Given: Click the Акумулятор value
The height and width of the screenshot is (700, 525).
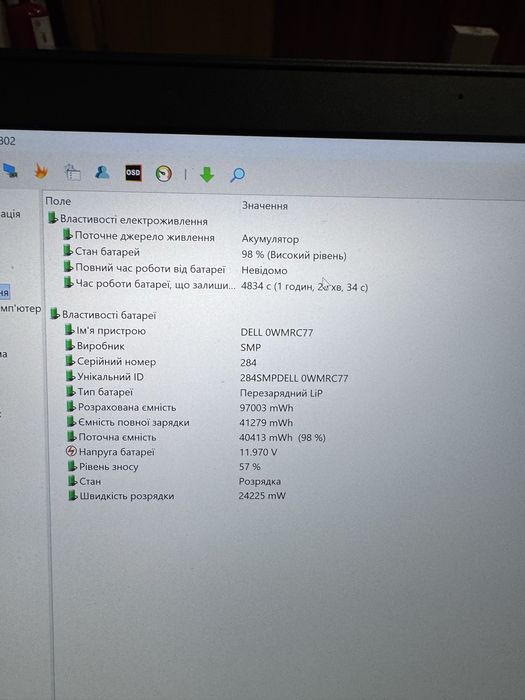Looking at the screenshot, I should point(270,239).
